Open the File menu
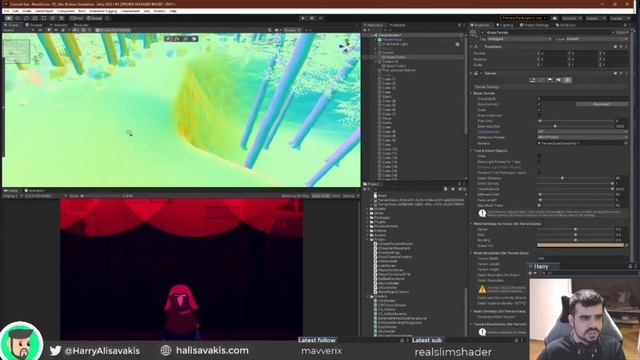640x360 pixels. pos(6,11)
